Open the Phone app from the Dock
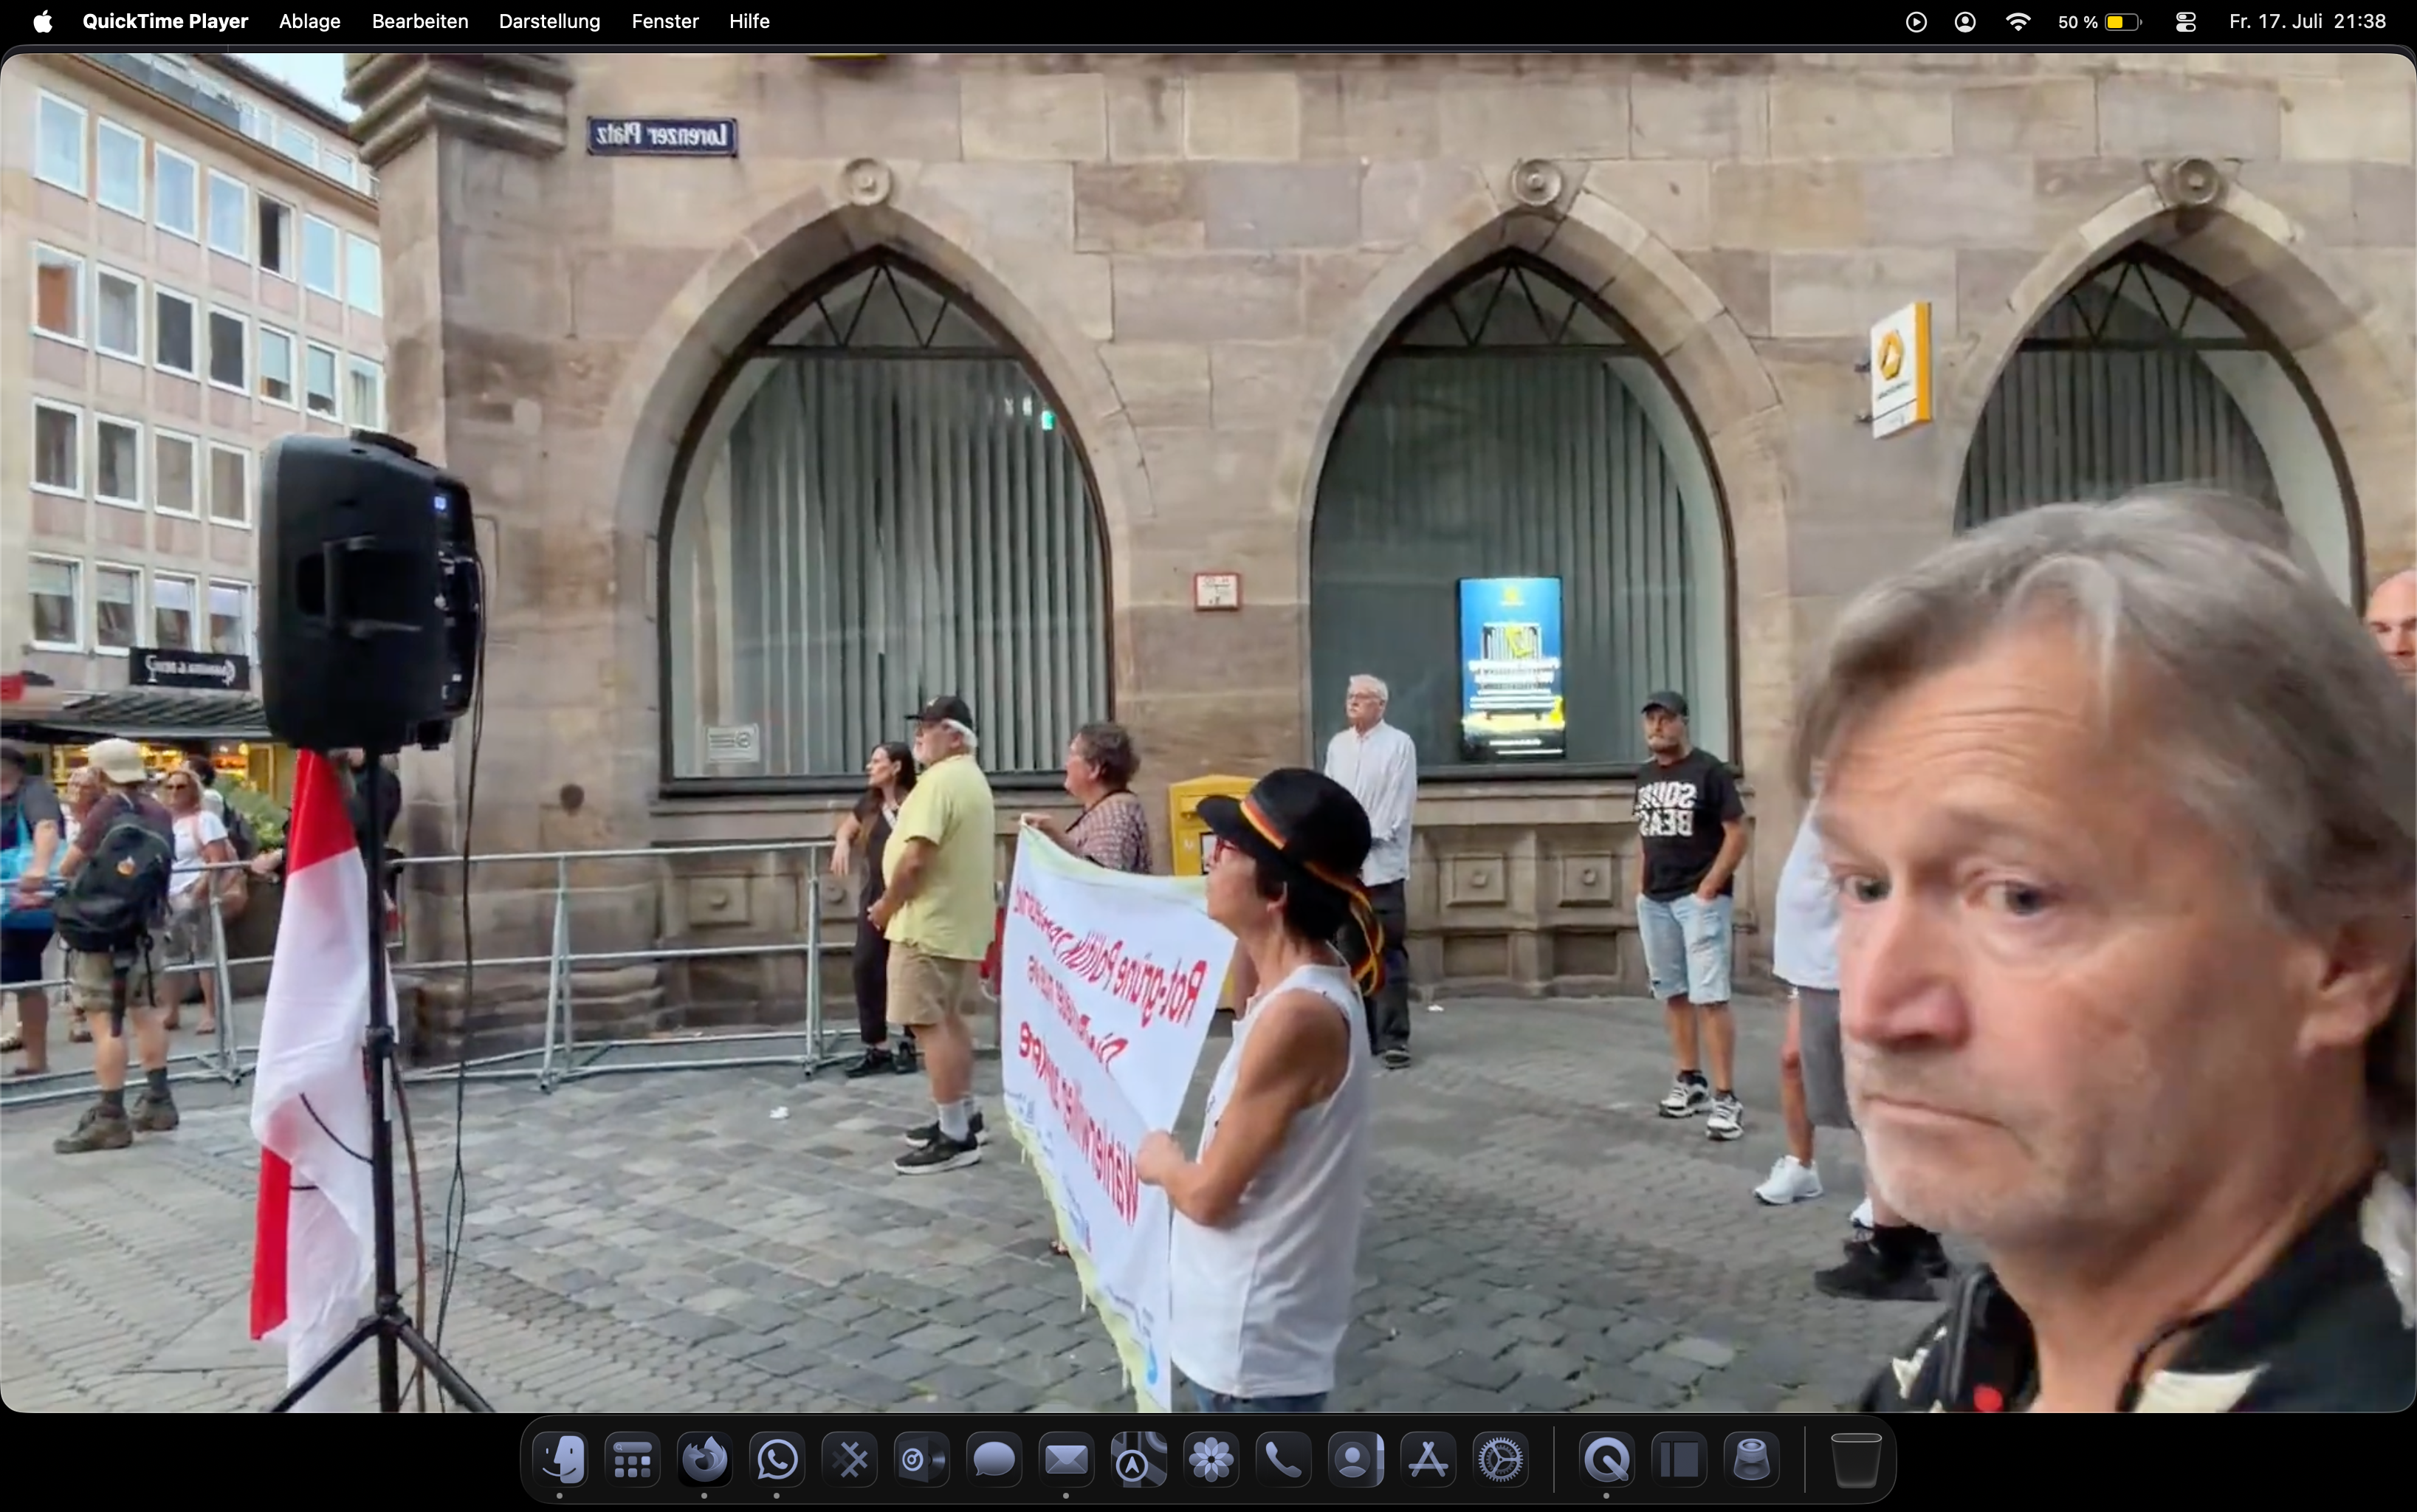 tap(1284, 1460)
